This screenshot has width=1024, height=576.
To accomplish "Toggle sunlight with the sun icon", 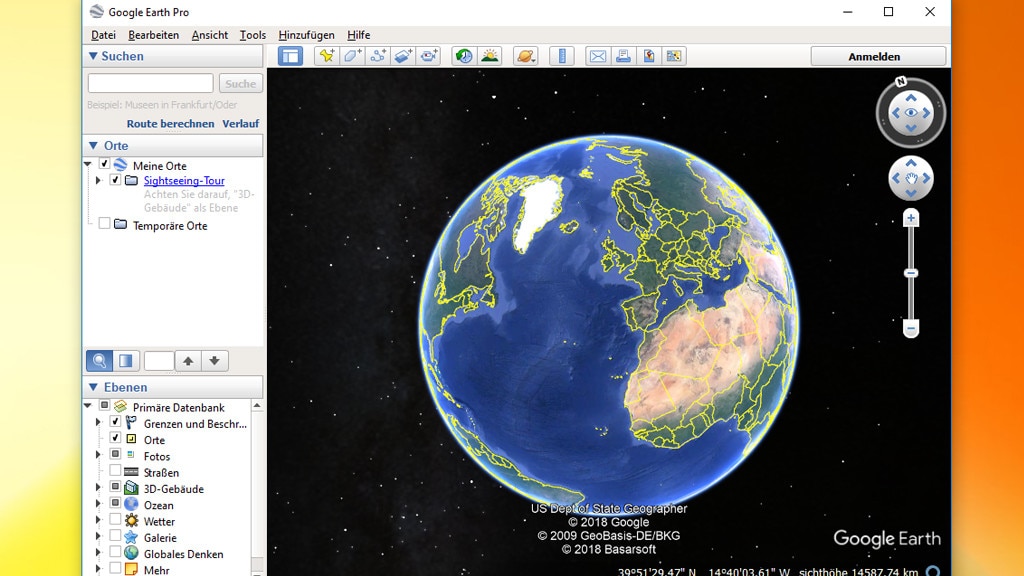I will click(x=490, y=56).
